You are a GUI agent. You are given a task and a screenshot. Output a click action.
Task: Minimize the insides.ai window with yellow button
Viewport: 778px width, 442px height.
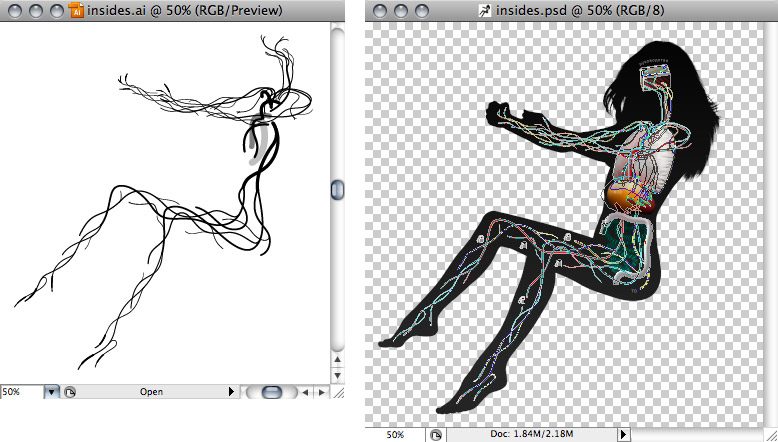pyautogui.click(x=32, y=12)
